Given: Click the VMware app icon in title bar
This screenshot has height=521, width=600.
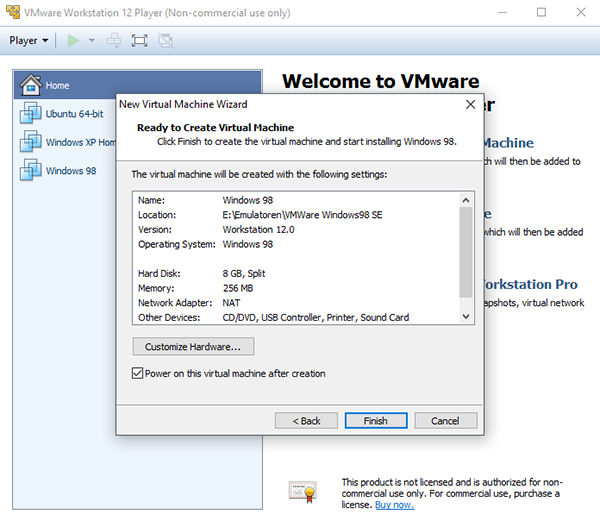Looking at the screenshot, I should (x=11, y=12).
